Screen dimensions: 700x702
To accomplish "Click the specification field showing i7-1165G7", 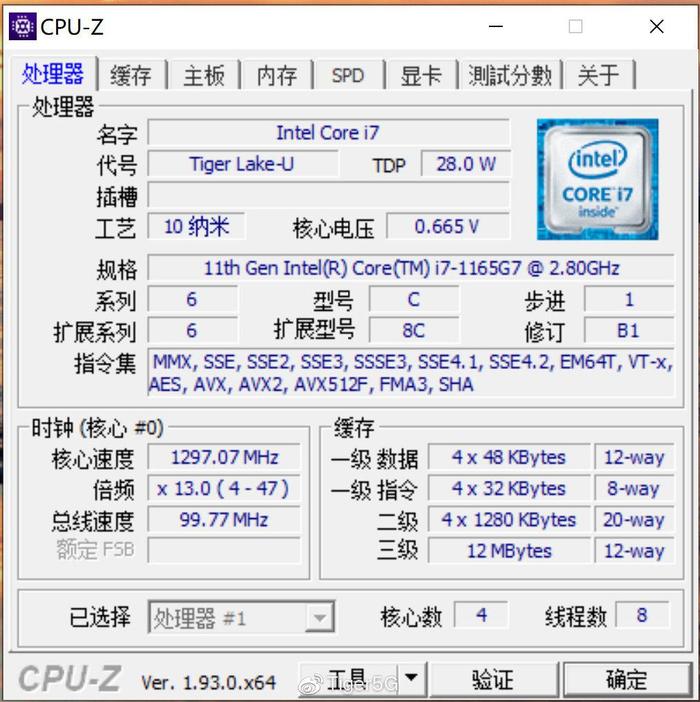I will pos(411,268).
